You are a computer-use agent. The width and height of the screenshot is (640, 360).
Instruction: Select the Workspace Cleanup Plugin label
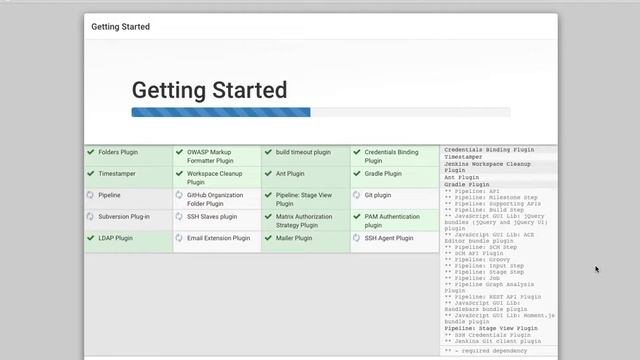[x=215, y=178]
